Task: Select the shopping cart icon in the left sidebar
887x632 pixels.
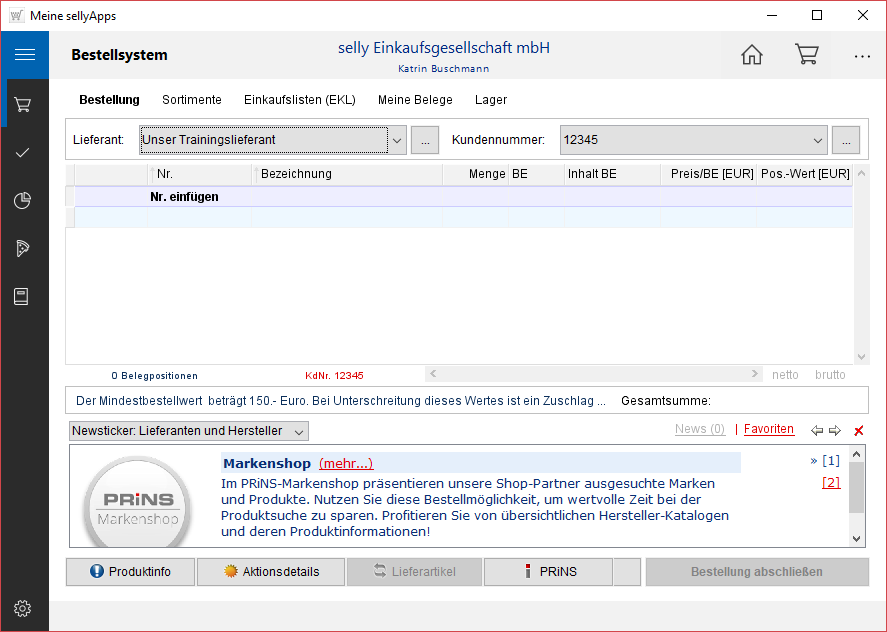Action: (24, 104)
